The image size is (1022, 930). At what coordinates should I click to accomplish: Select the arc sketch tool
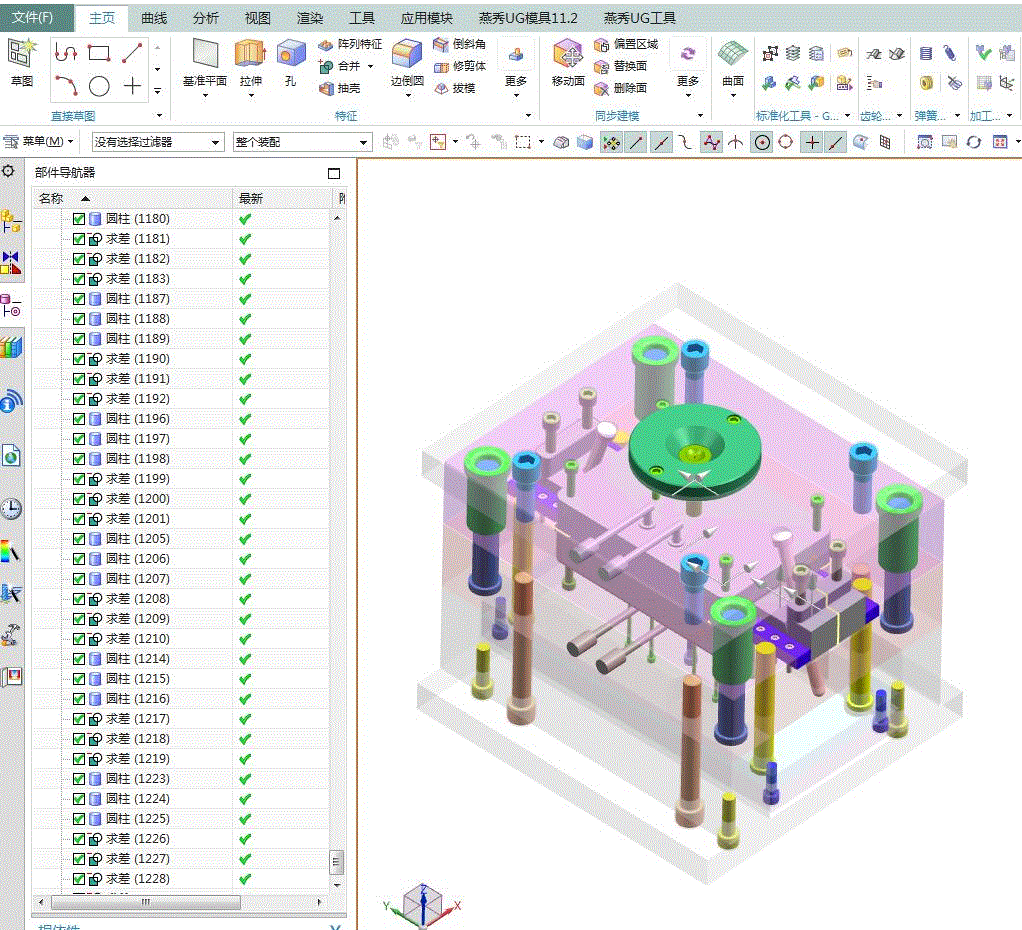point(66,85)
